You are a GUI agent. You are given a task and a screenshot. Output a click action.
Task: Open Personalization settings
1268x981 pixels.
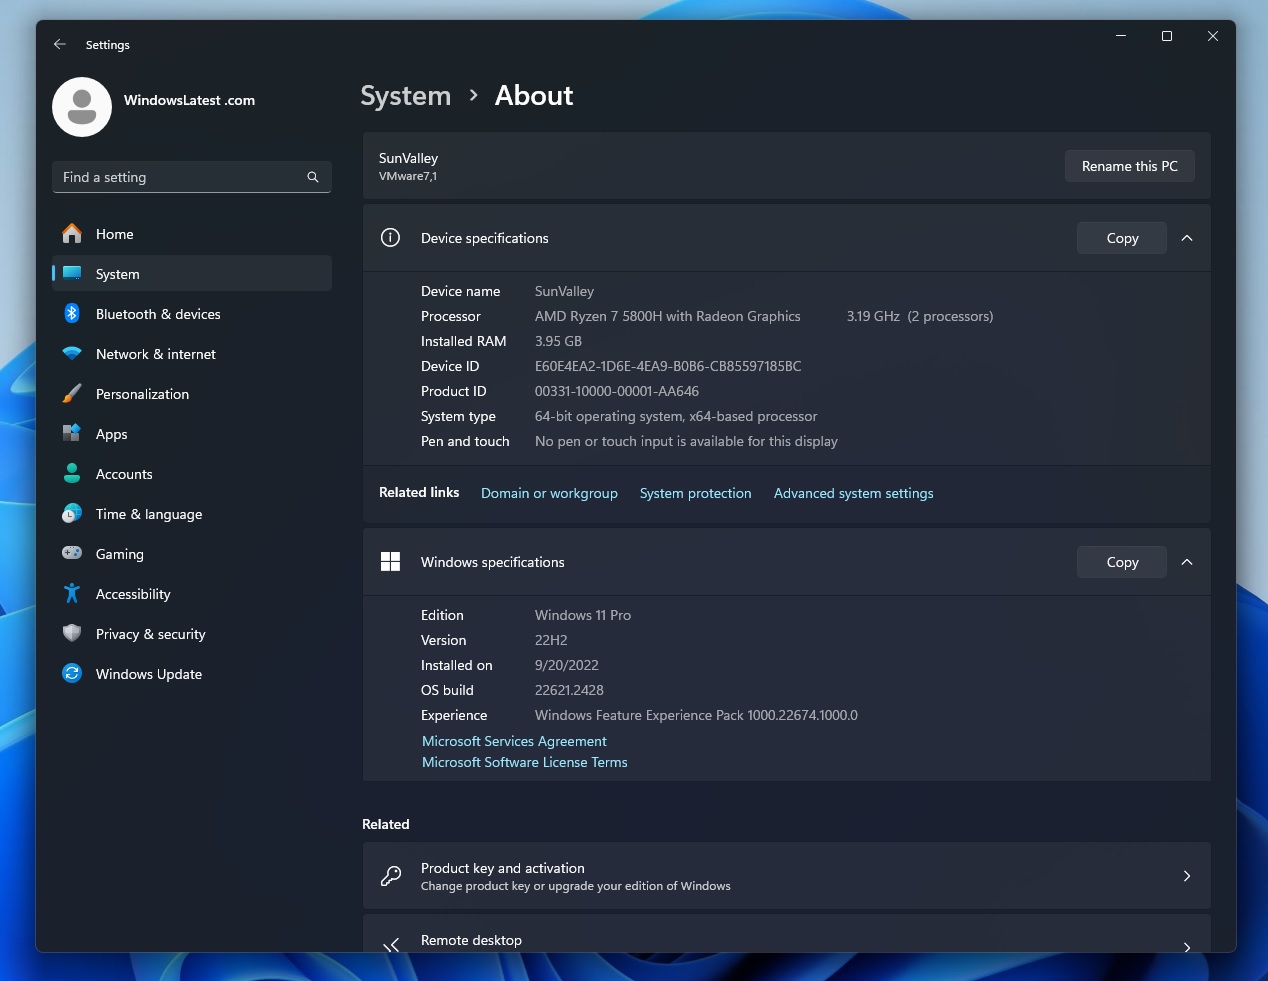point(192,393)
